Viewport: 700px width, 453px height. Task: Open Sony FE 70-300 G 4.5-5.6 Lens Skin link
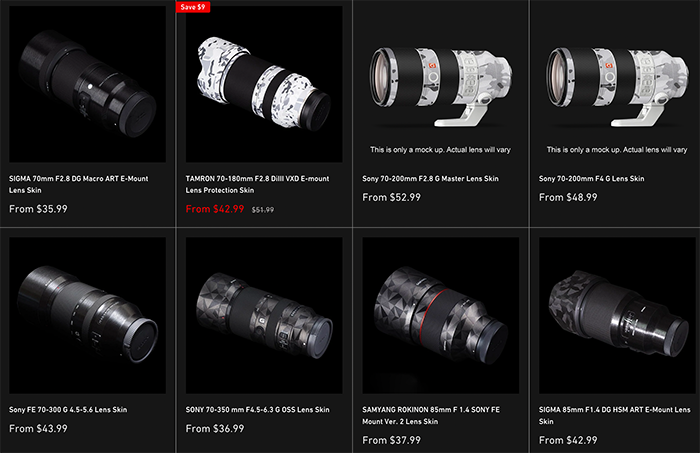pos(68,410)
